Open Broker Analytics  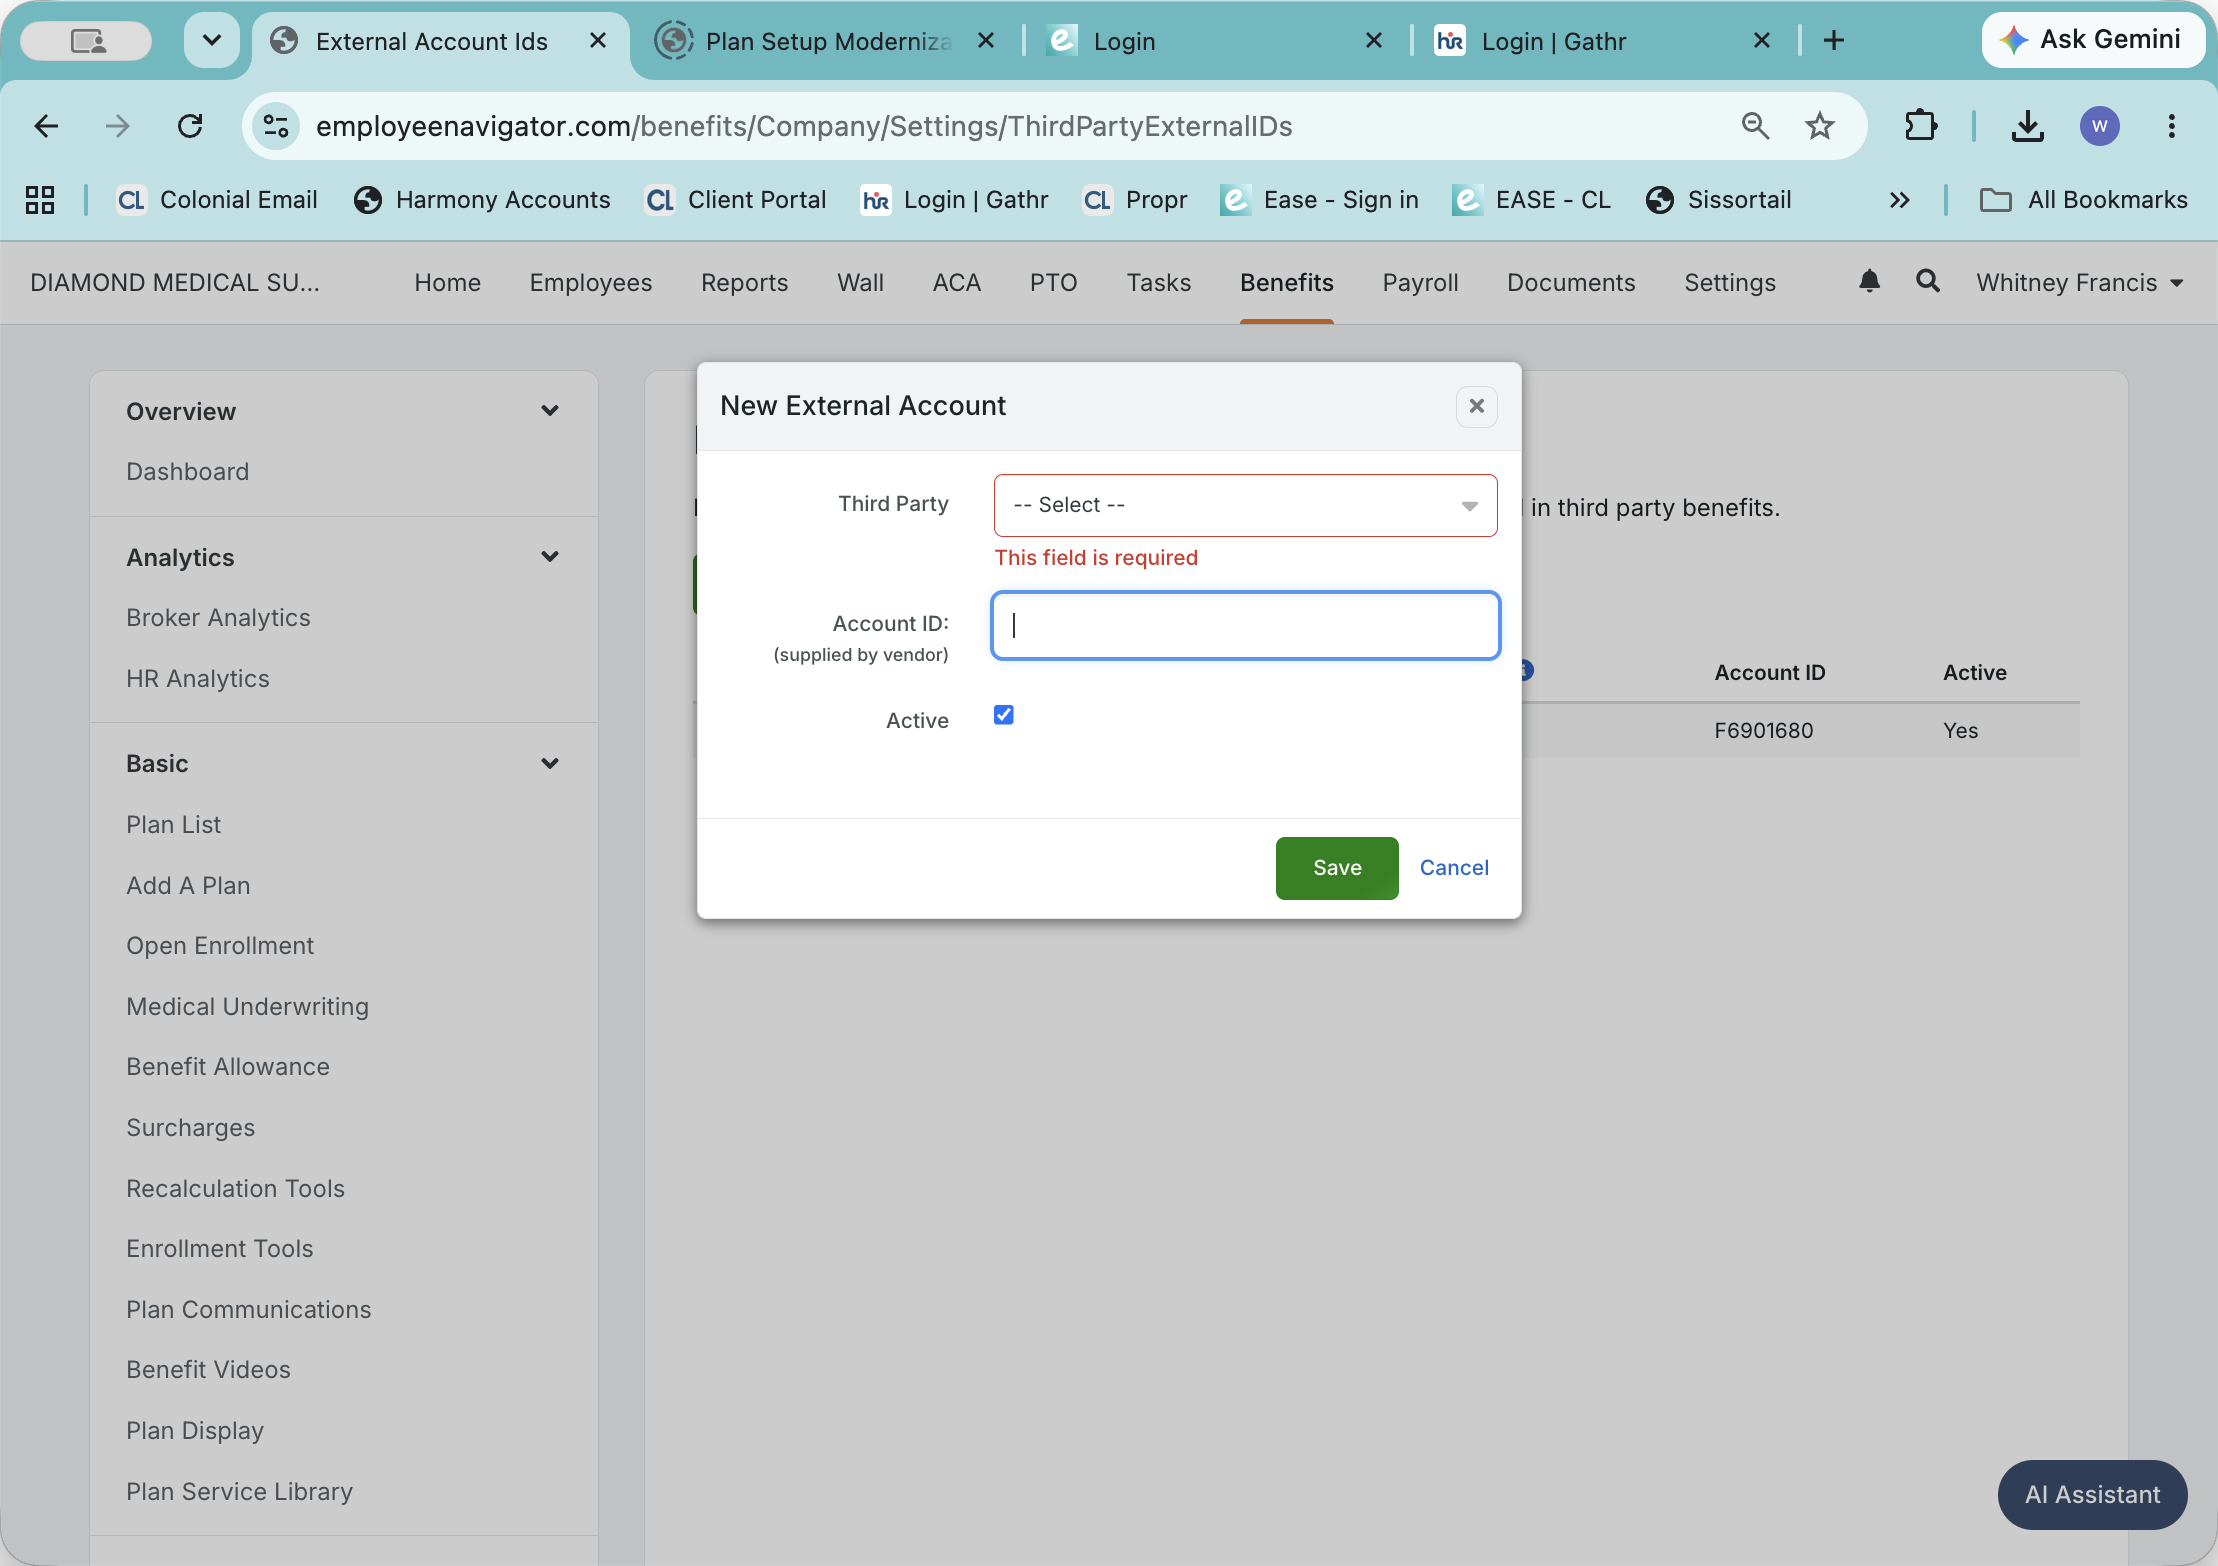218,618
